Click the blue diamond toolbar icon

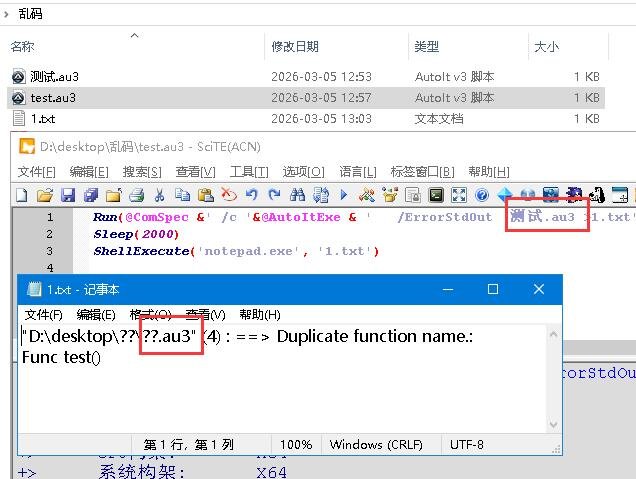point(505,195)
